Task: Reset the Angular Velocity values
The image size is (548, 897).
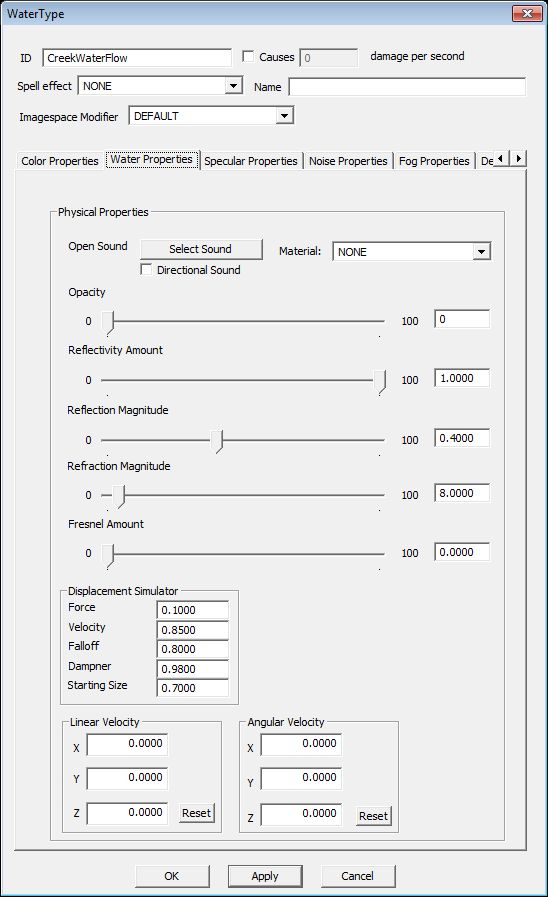Action: (373, 816)
